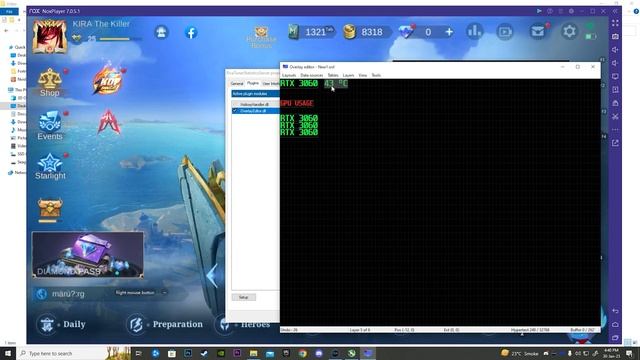
Task: Open the video playback icon in game header
Action: point(505,32)
